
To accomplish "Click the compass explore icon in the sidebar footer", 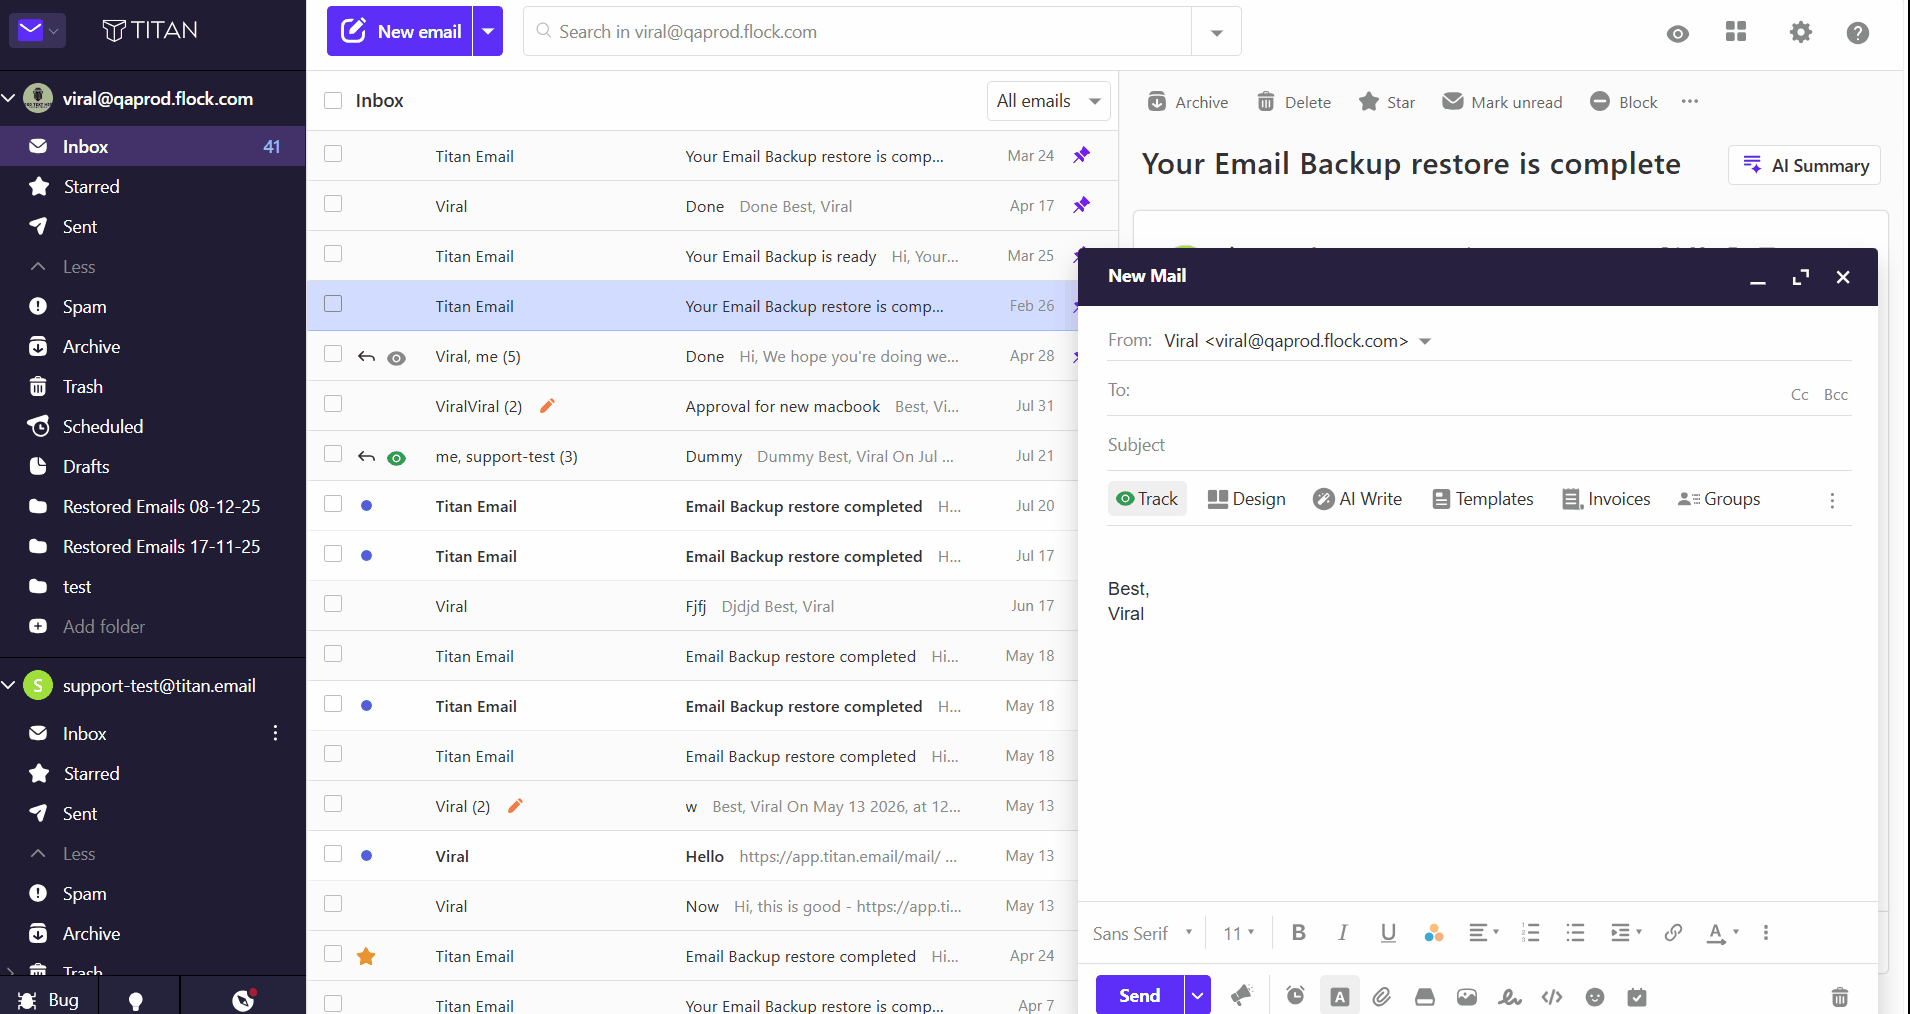I will point(243,999).
